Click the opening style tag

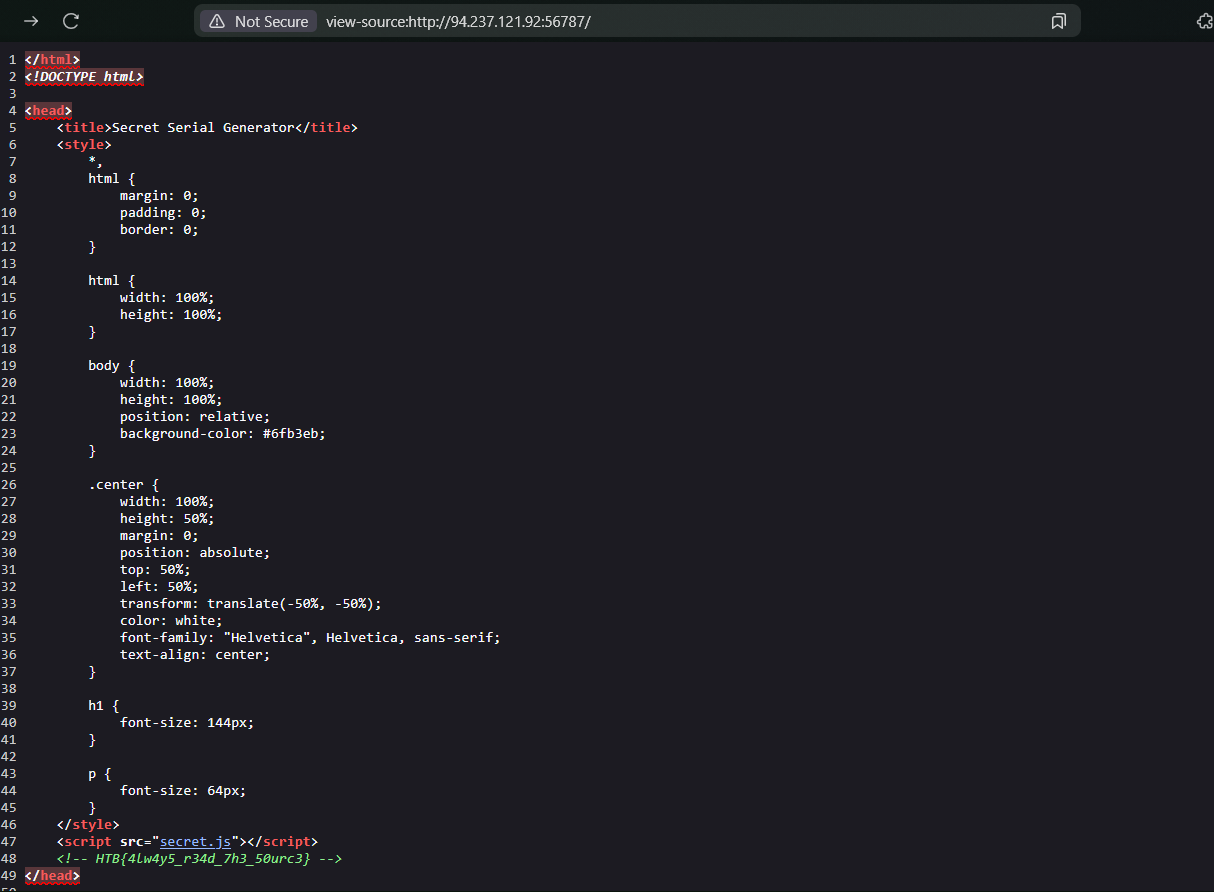coord(84,144)
